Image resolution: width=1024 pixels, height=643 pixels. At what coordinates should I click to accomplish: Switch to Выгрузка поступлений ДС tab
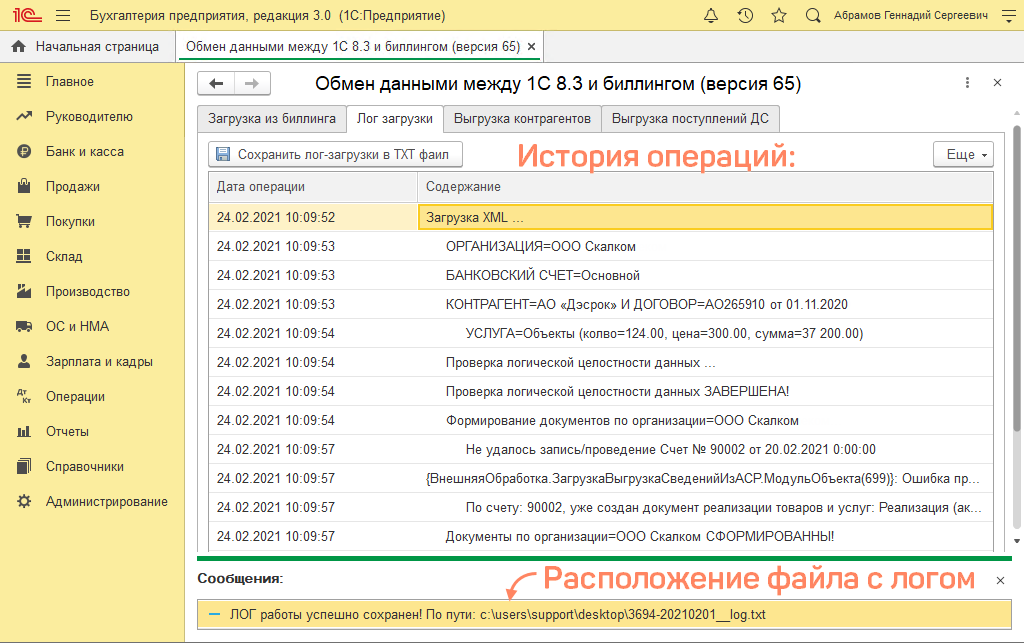point(690,119)
